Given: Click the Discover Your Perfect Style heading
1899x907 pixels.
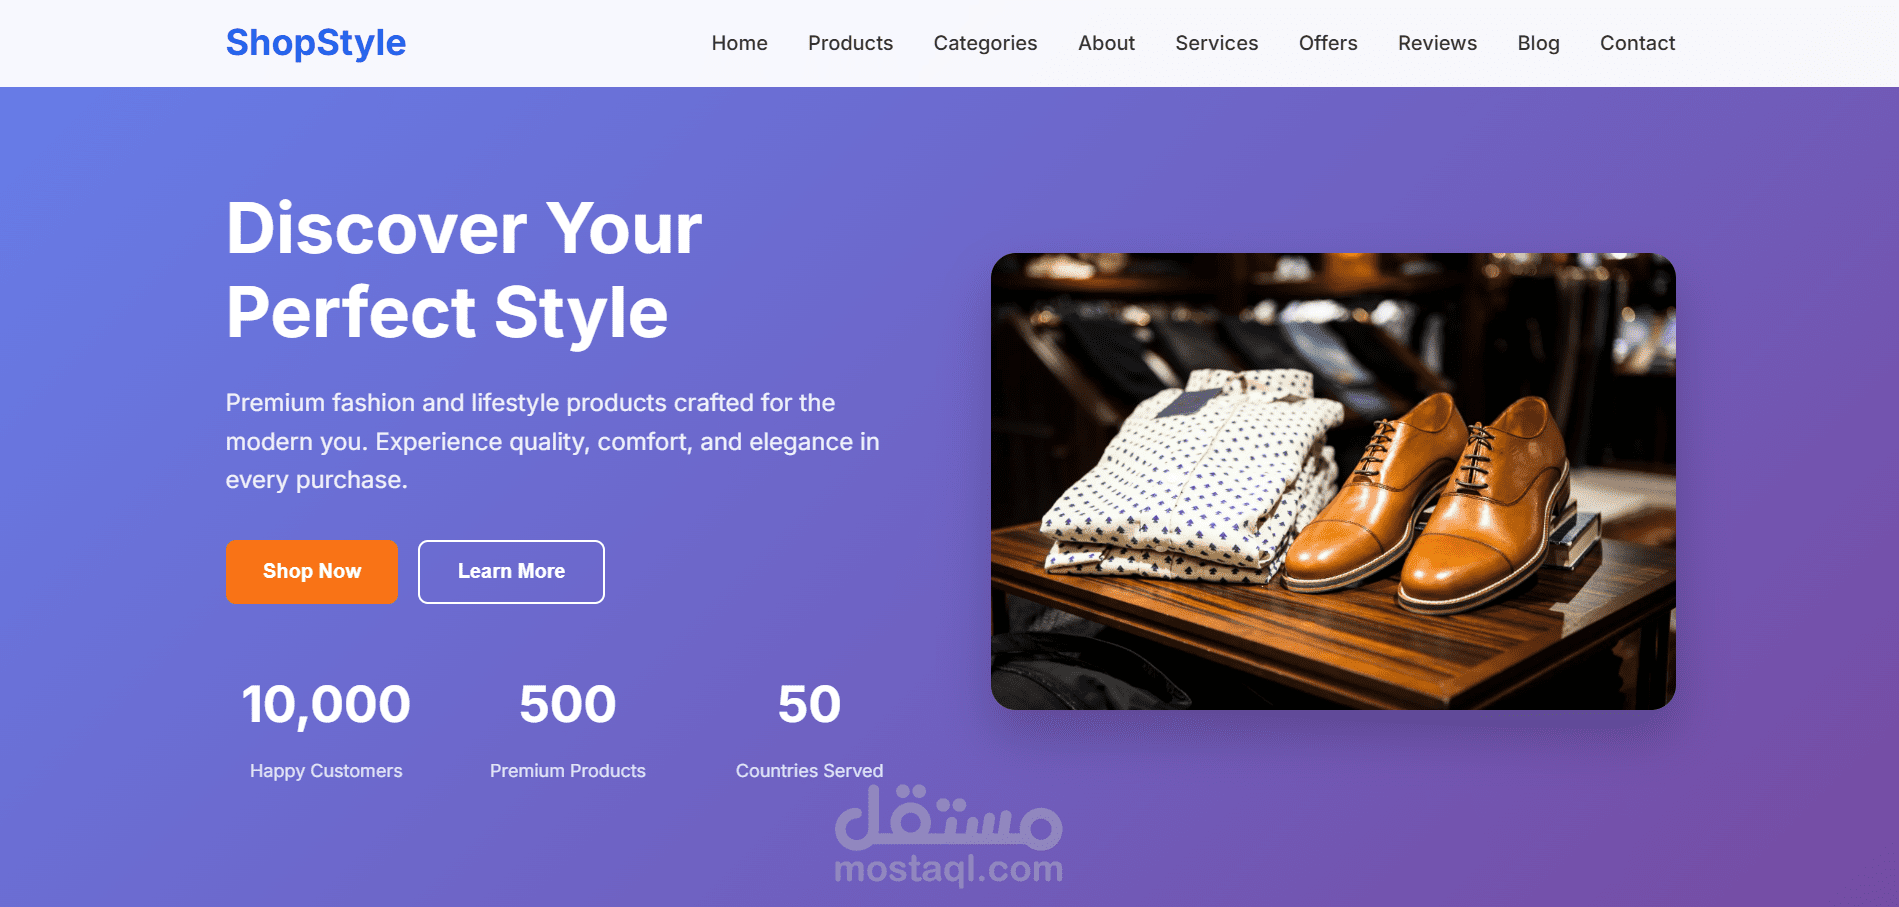Looking at the screenshot, I should click(464, 270).
